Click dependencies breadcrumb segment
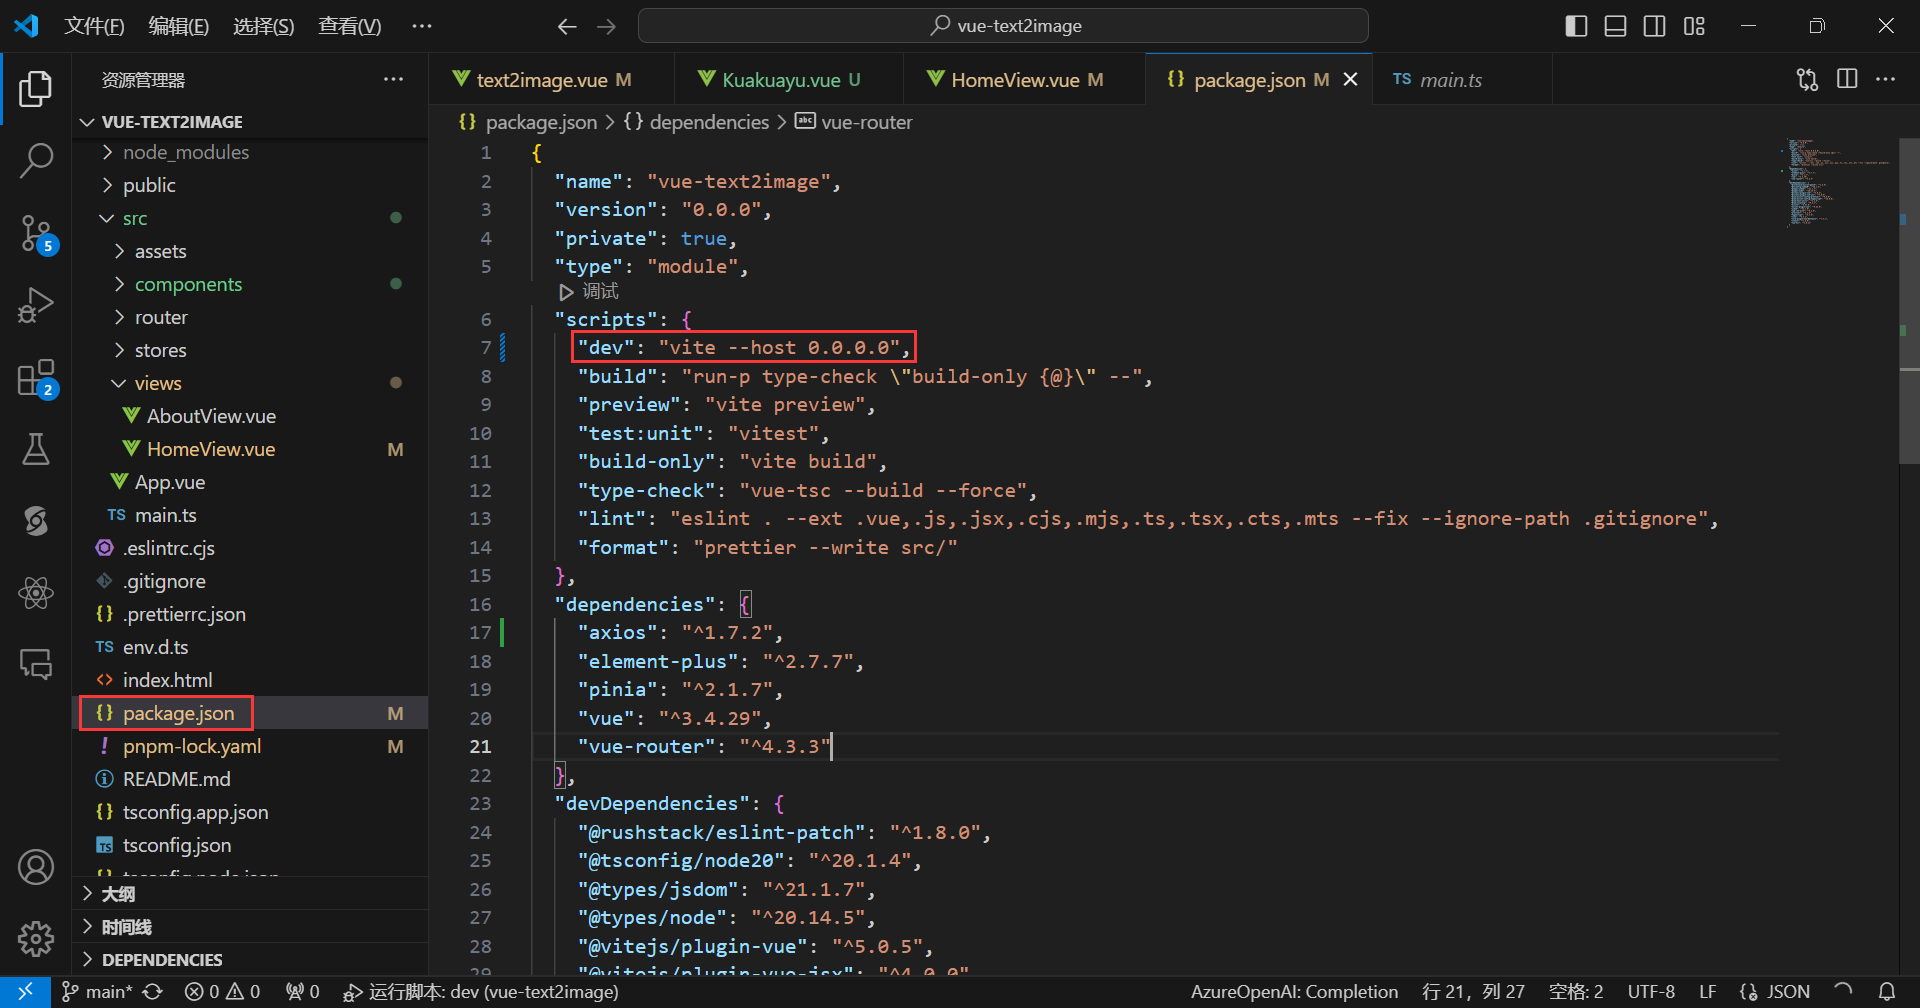1920x1008 pixels. click(x=696, y=122)
